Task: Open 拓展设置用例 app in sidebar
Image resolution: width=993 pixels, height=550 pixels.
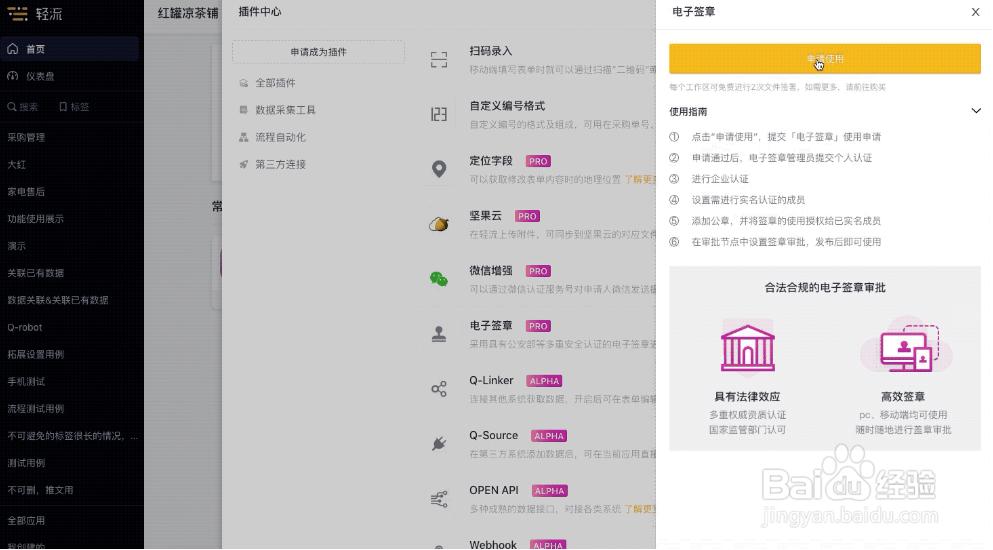Action: [35, 355]
